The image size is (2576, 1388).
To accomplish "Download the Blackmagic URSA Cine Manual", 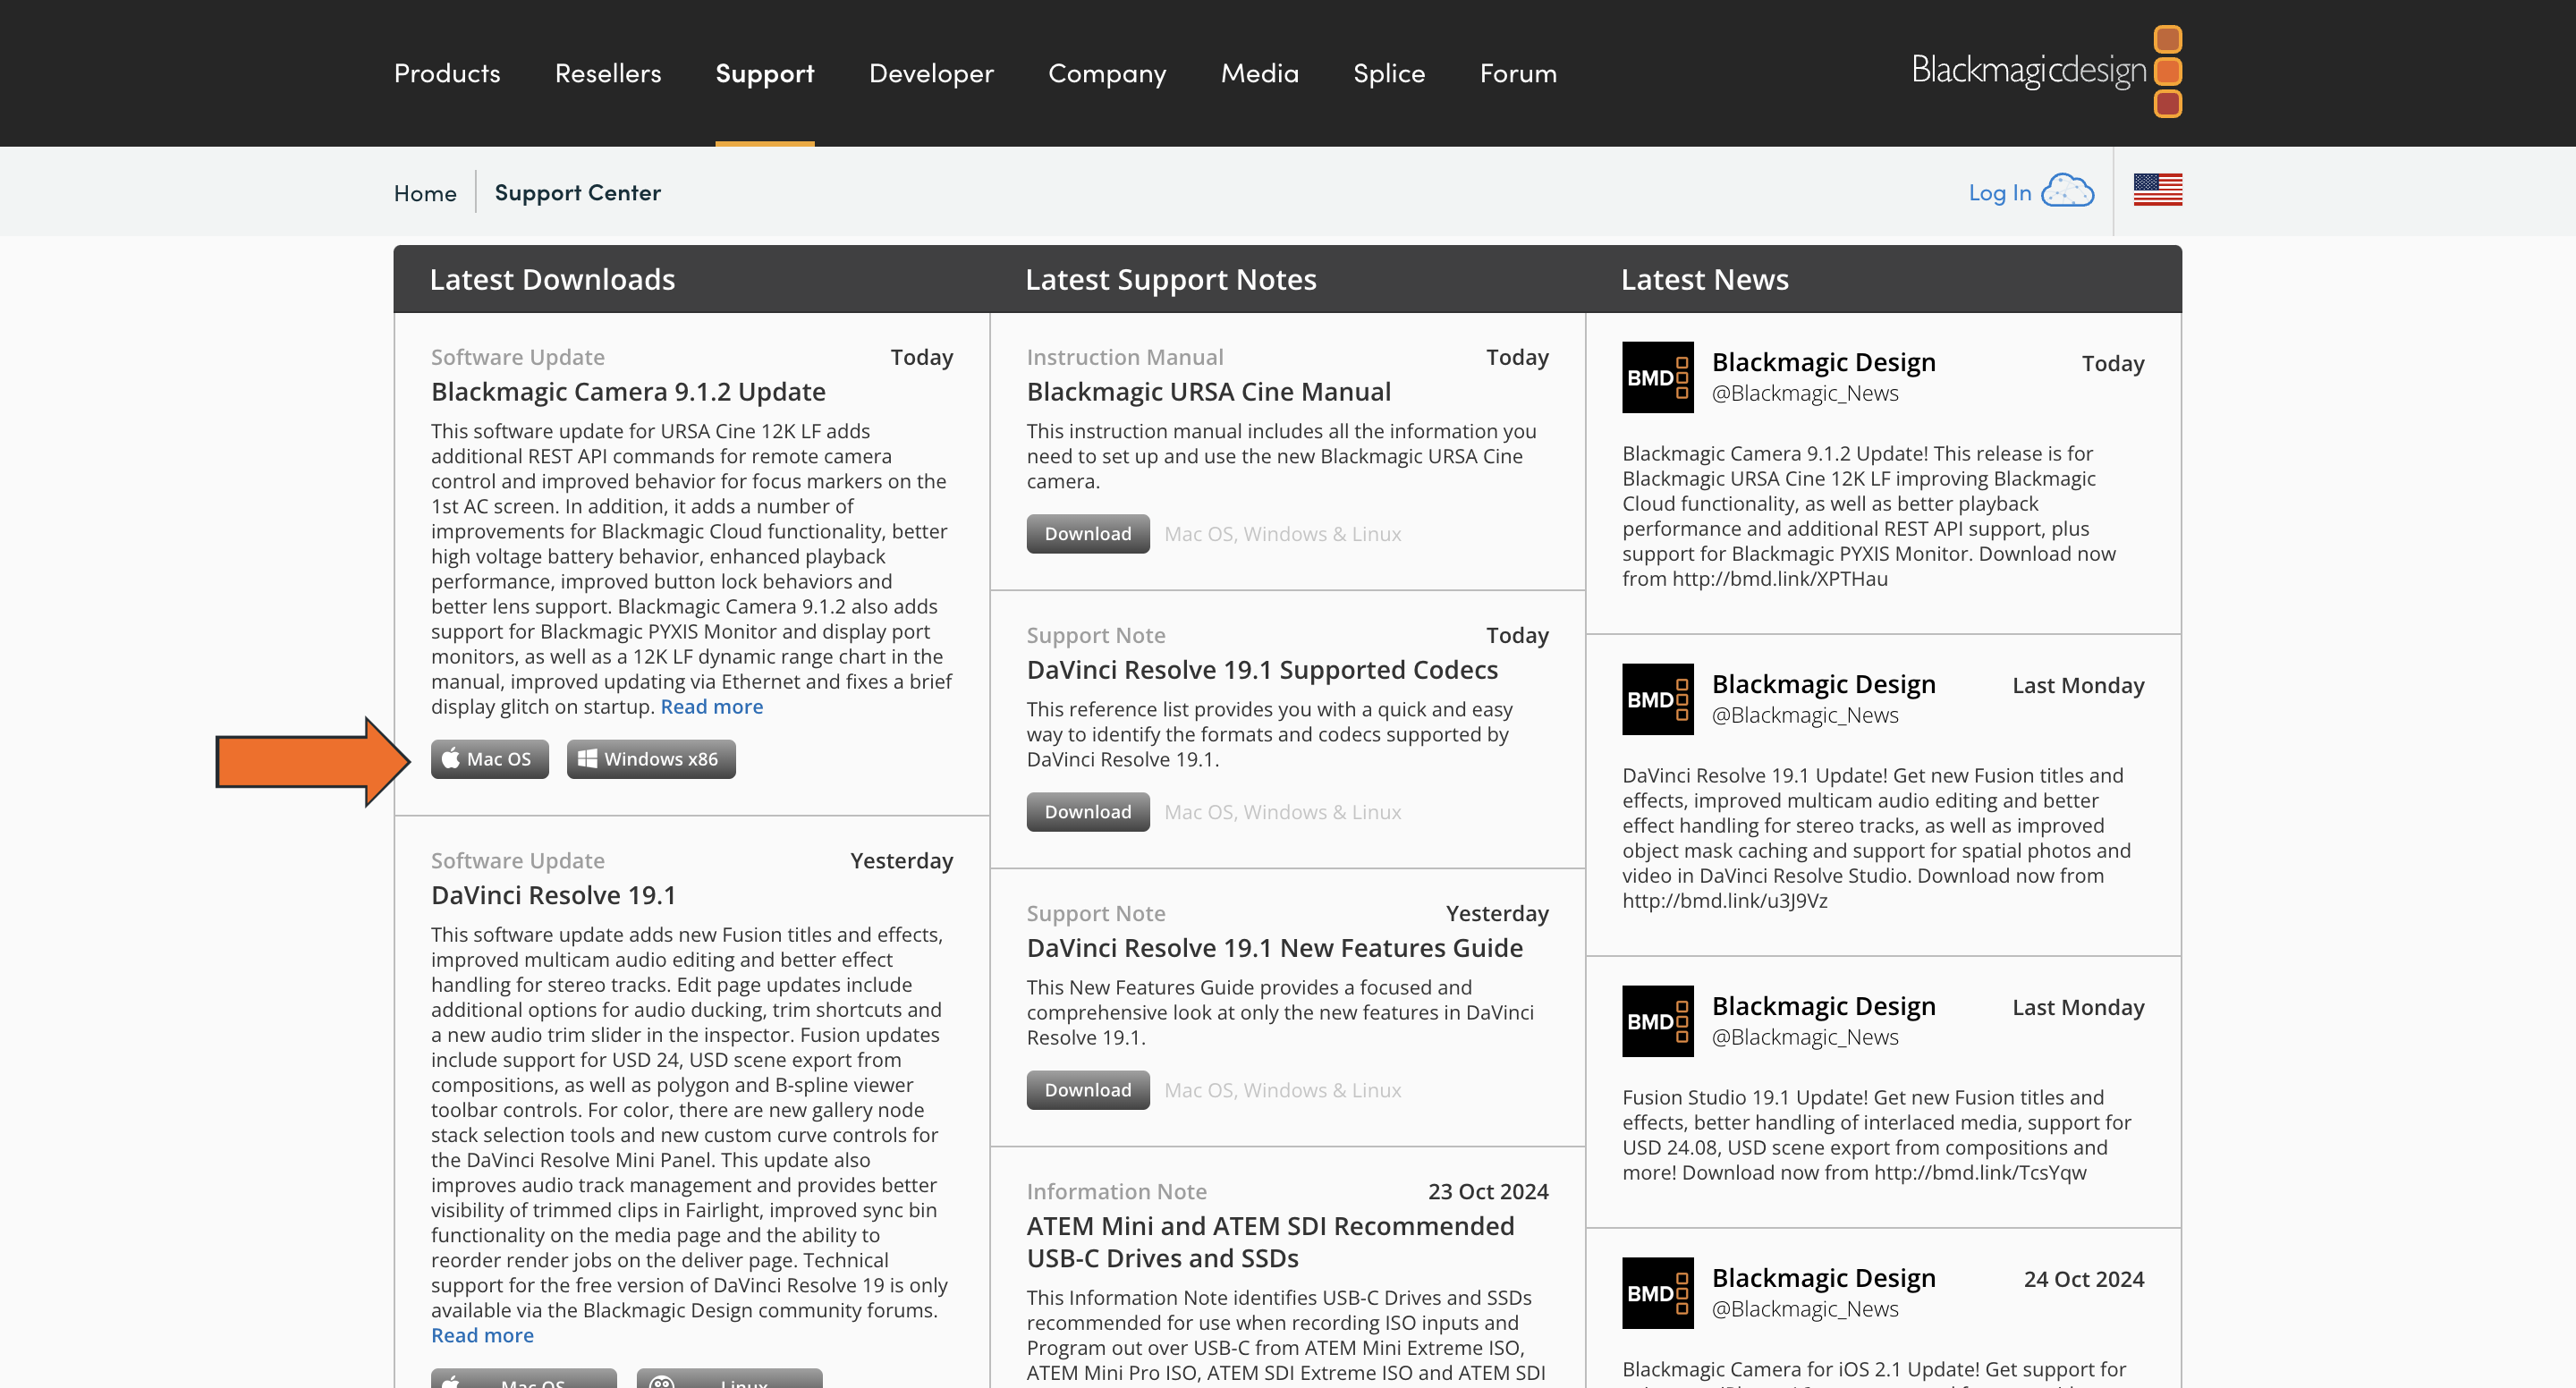I will tap(1087, 534).
